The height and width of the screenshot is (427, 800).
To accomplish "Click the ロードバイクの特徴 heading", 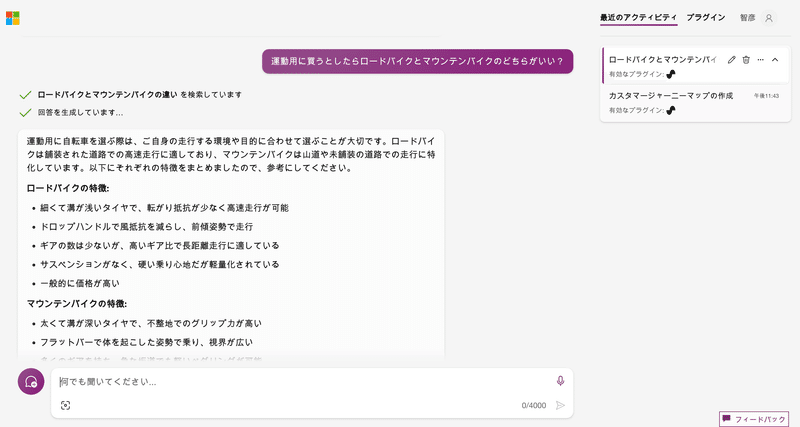I will coord(68,188).
